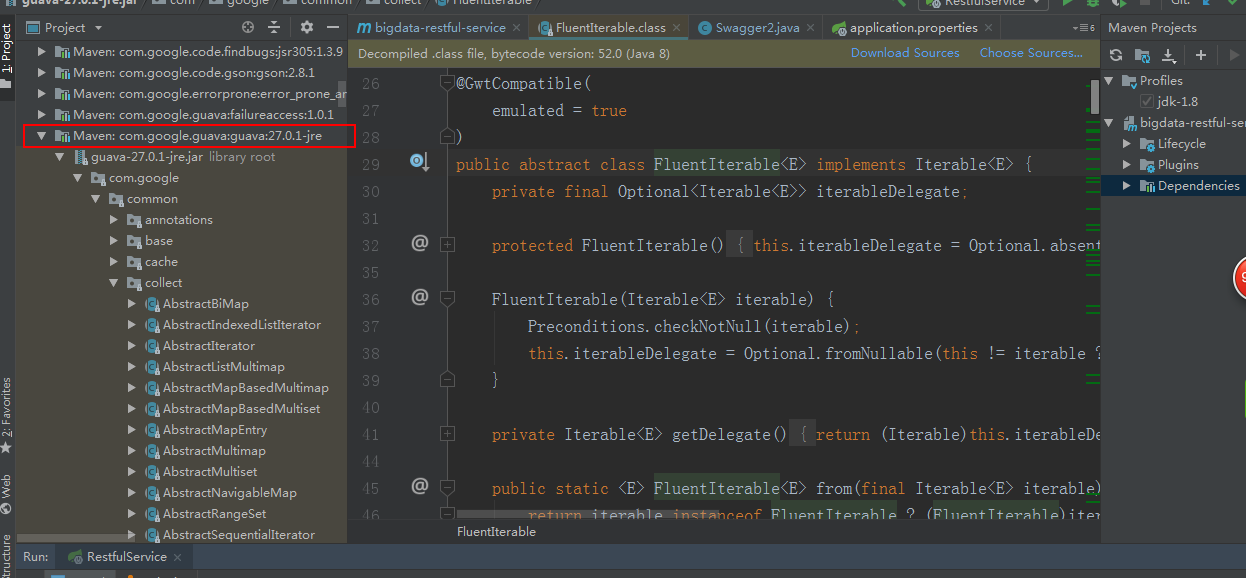Click the Maven download sources icon
1246x578 pixels.
tap(1168, 55)
